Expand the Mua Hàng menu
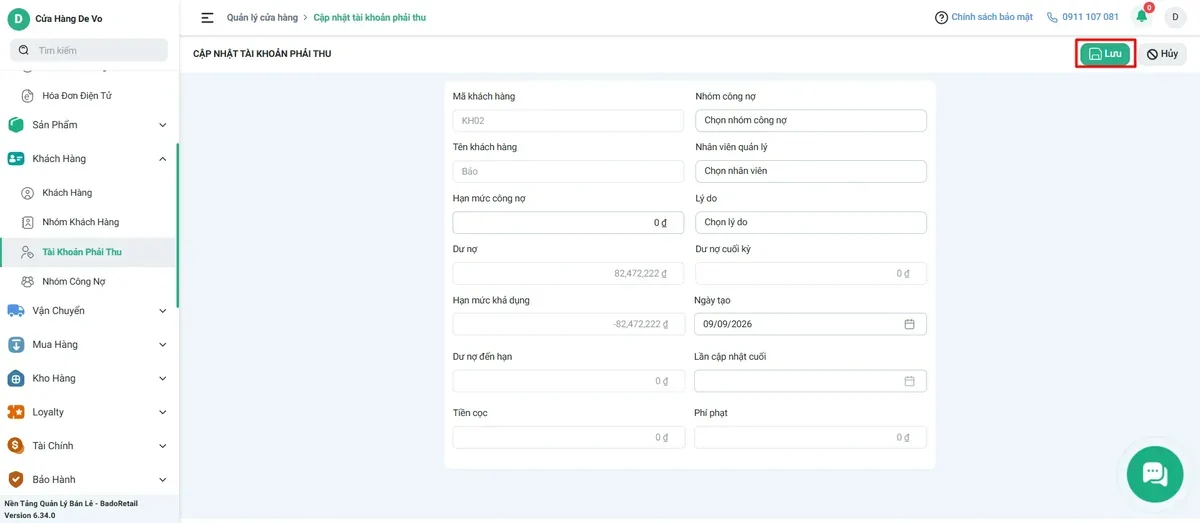1200x523 pixels. tap(88, 345)
